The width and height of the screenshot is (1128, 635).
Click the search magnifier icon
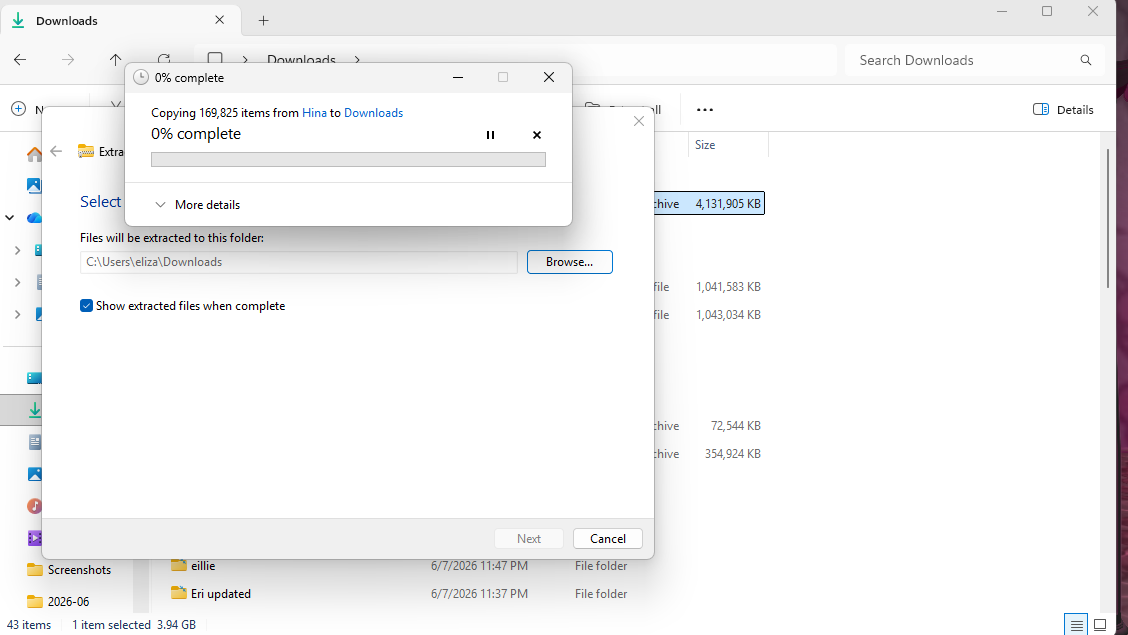click(x=1086, y=60)
